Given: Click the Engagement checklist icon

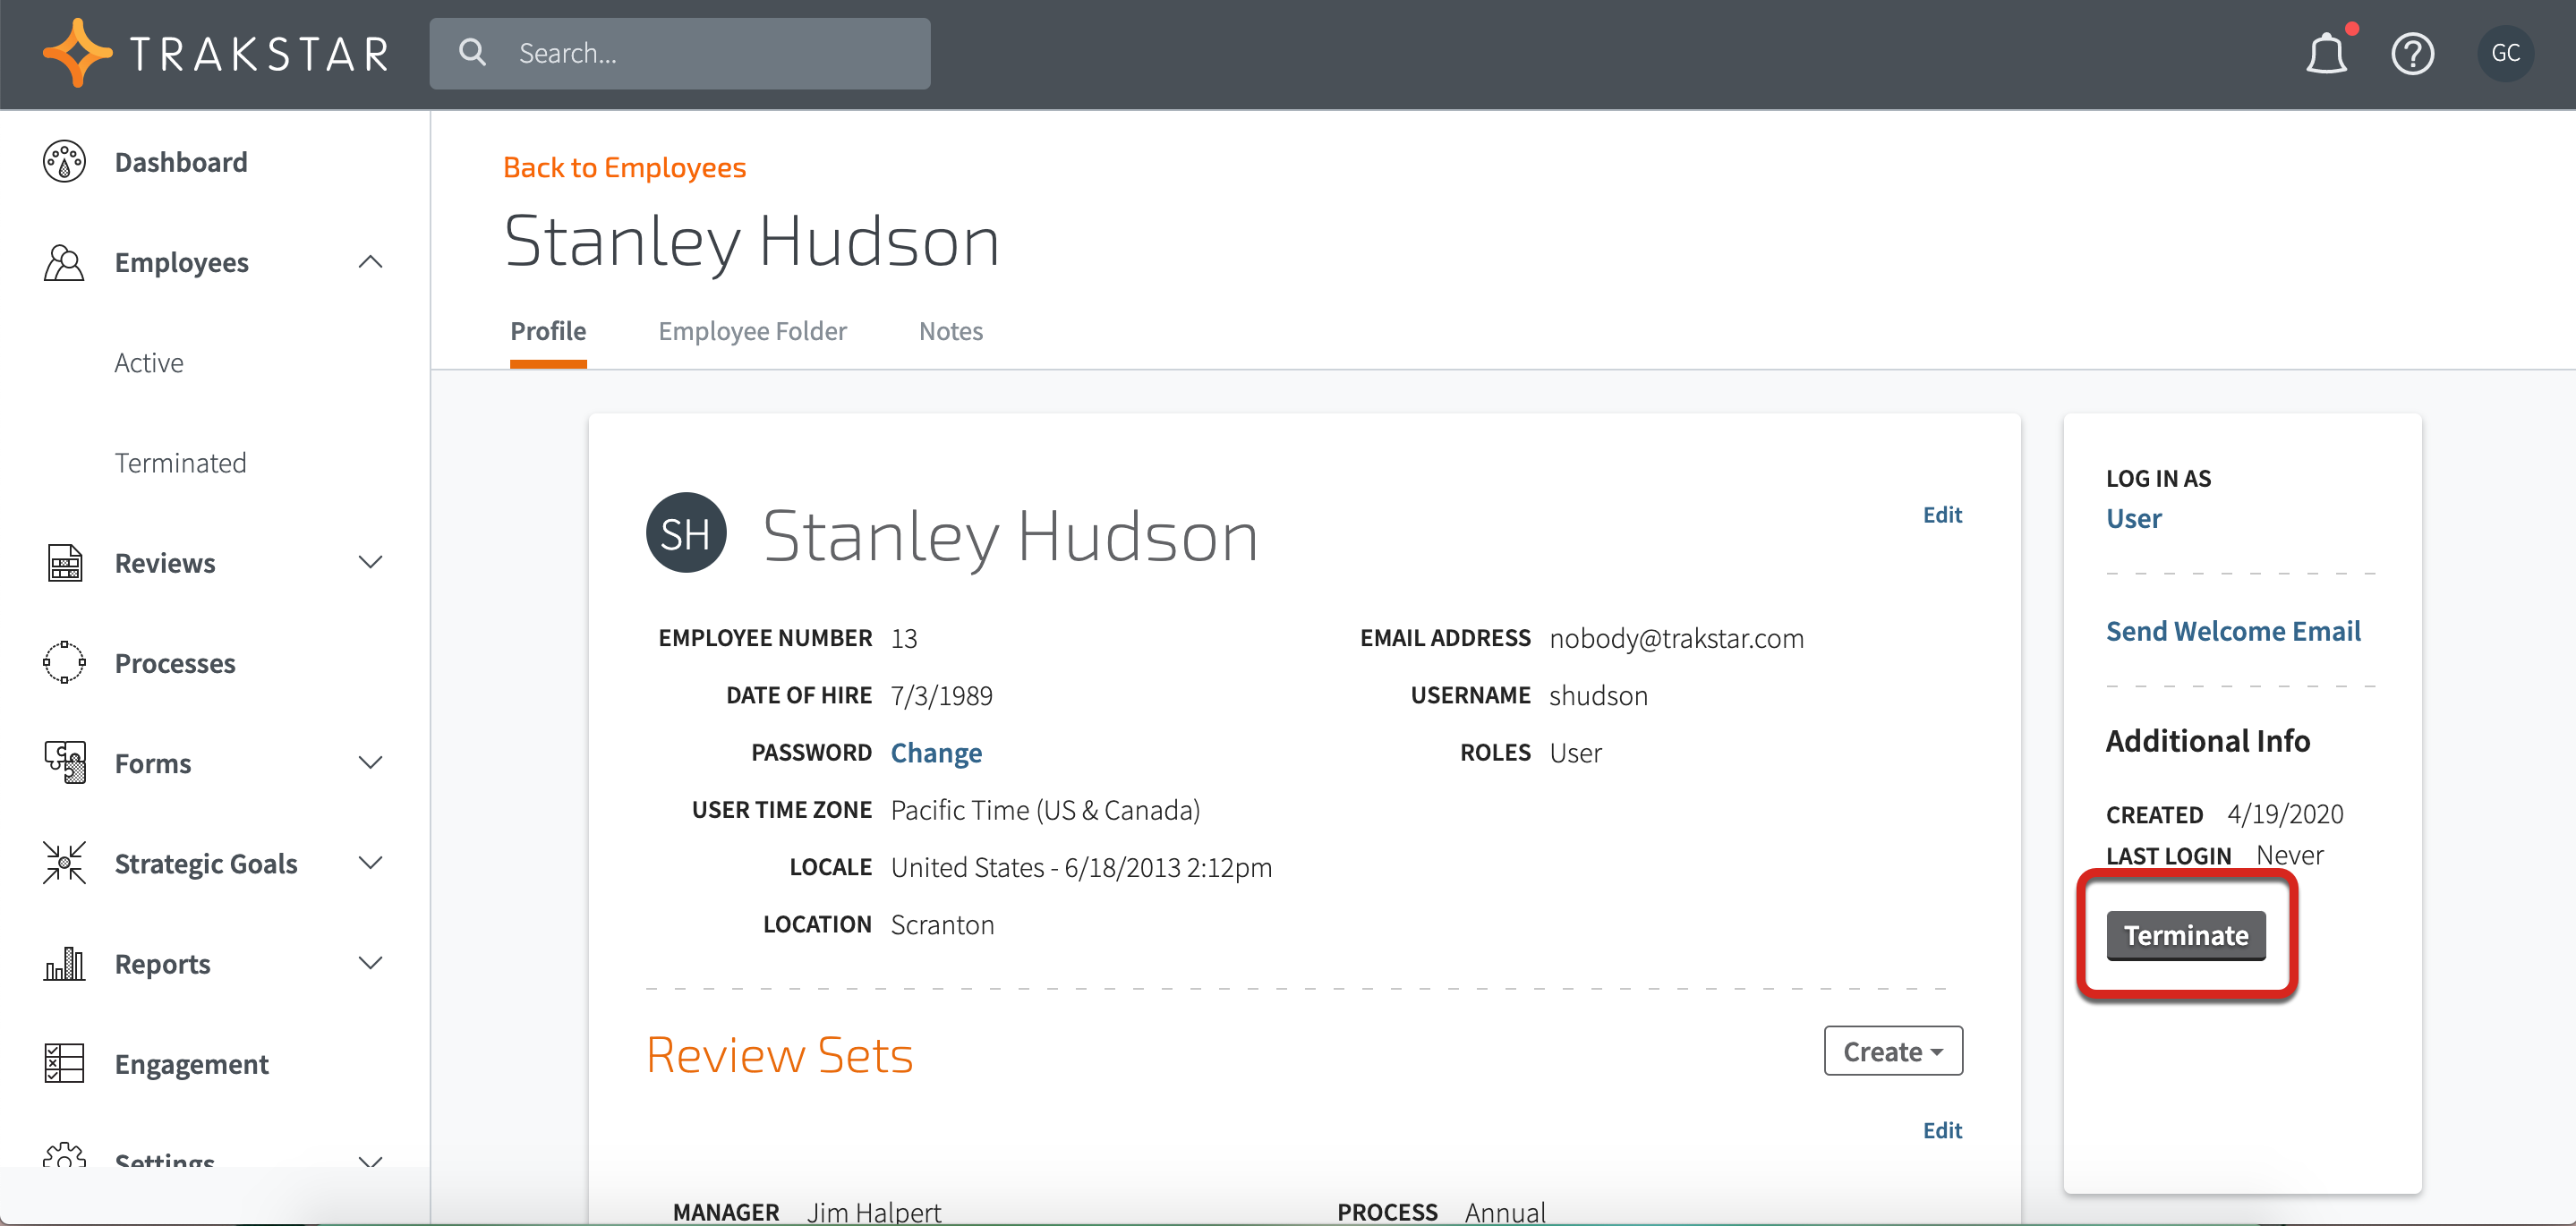Looking at the screenshot, I should [x=64, y=1063].
